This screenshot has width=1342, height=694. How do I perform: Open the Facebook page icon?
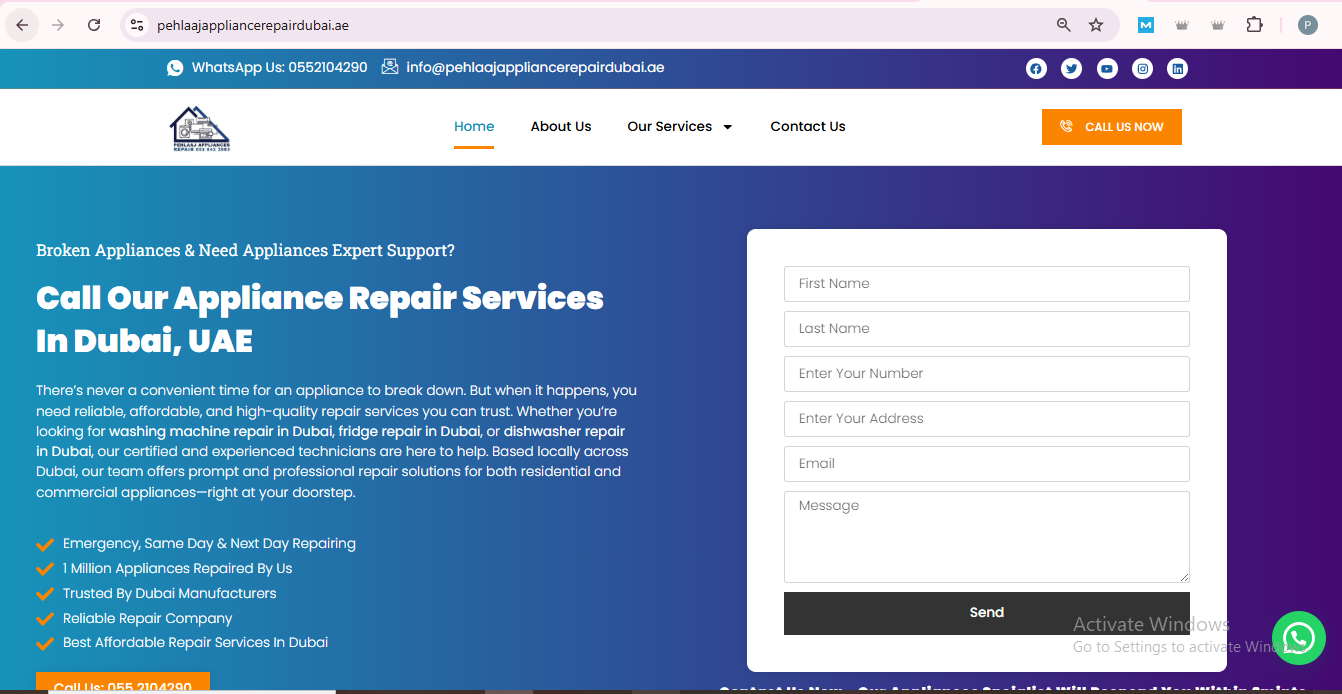1036,68
